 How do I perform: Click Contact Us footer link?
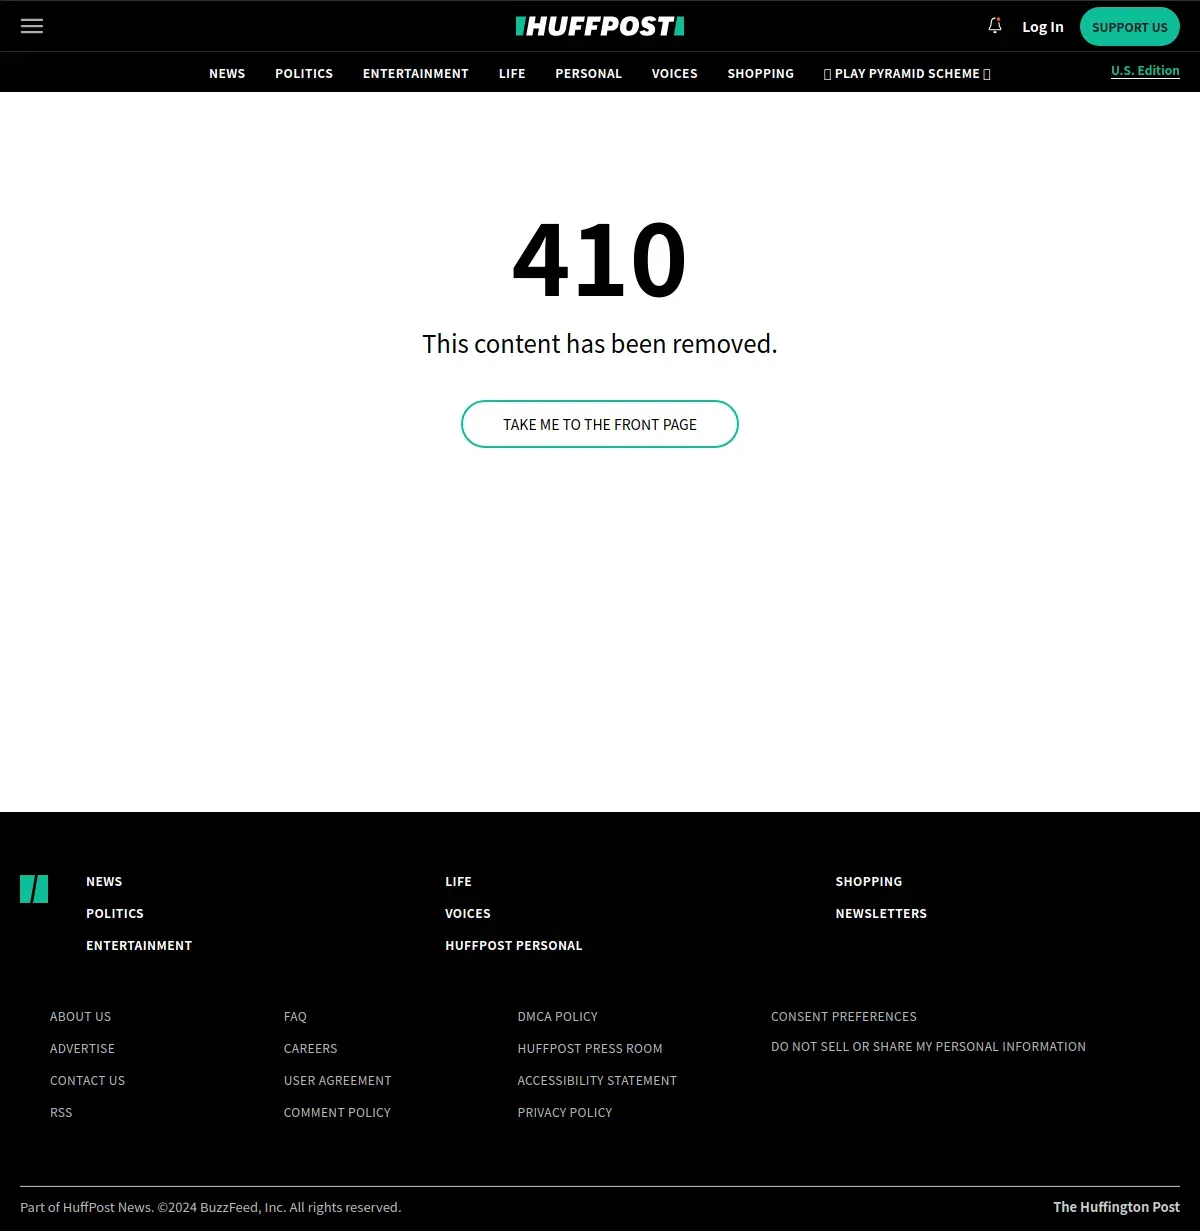pyautogui.click(x=88, y=1080)
